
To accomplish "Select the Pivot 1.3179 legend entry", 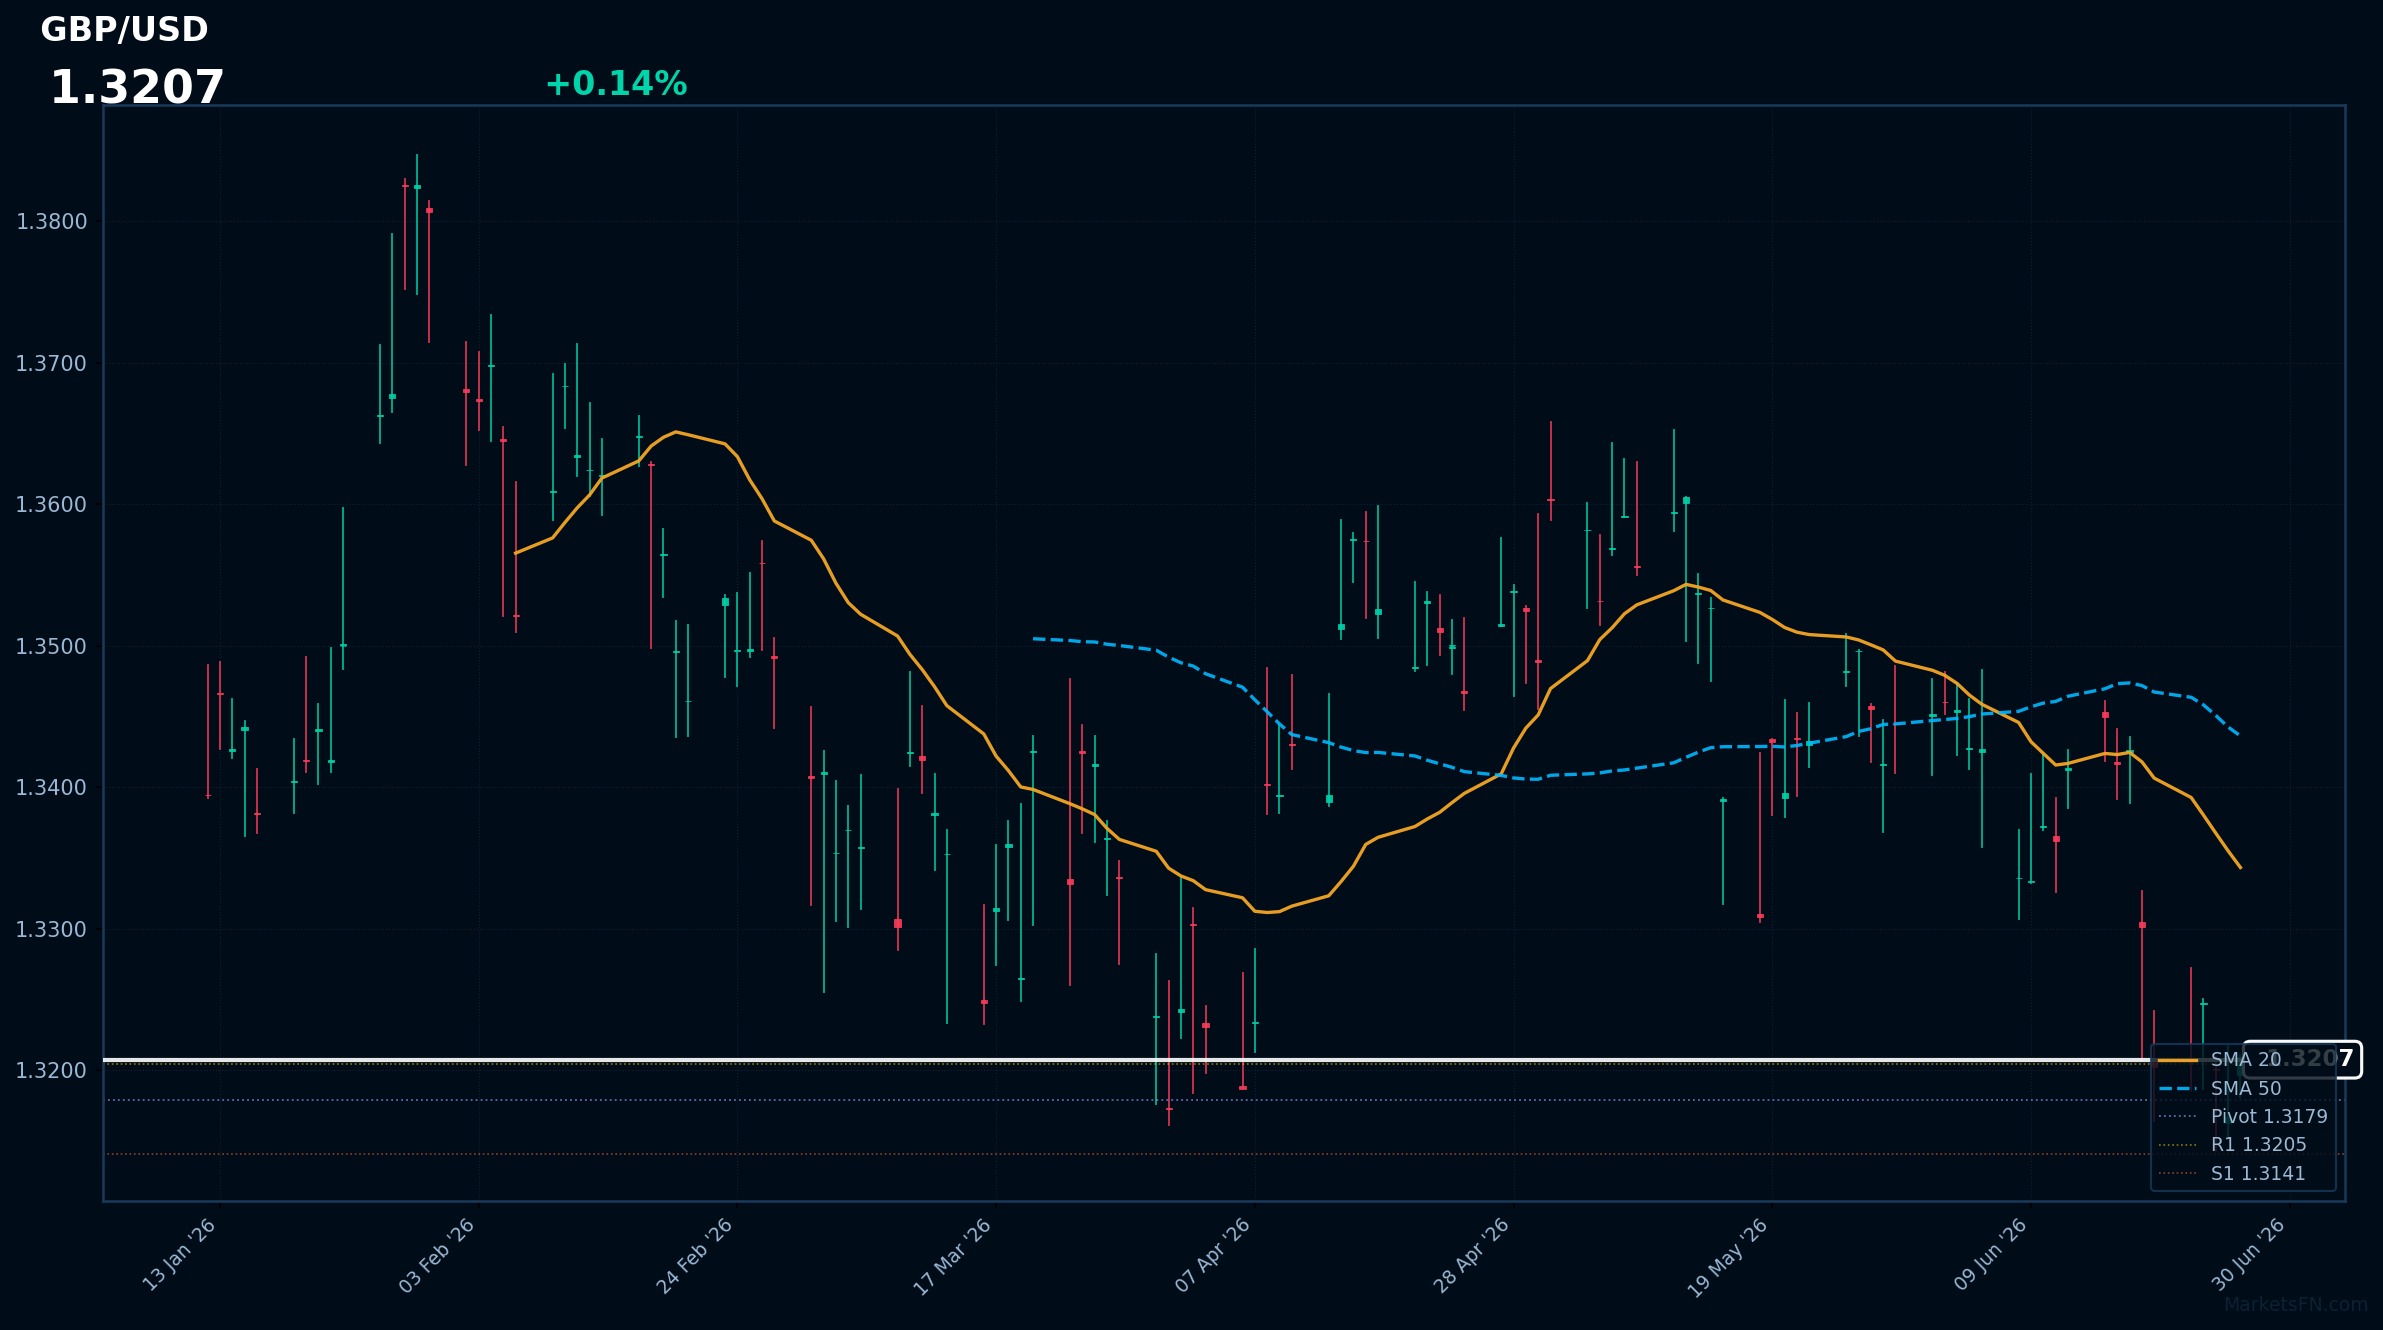I will (x=2243, y=1117).
